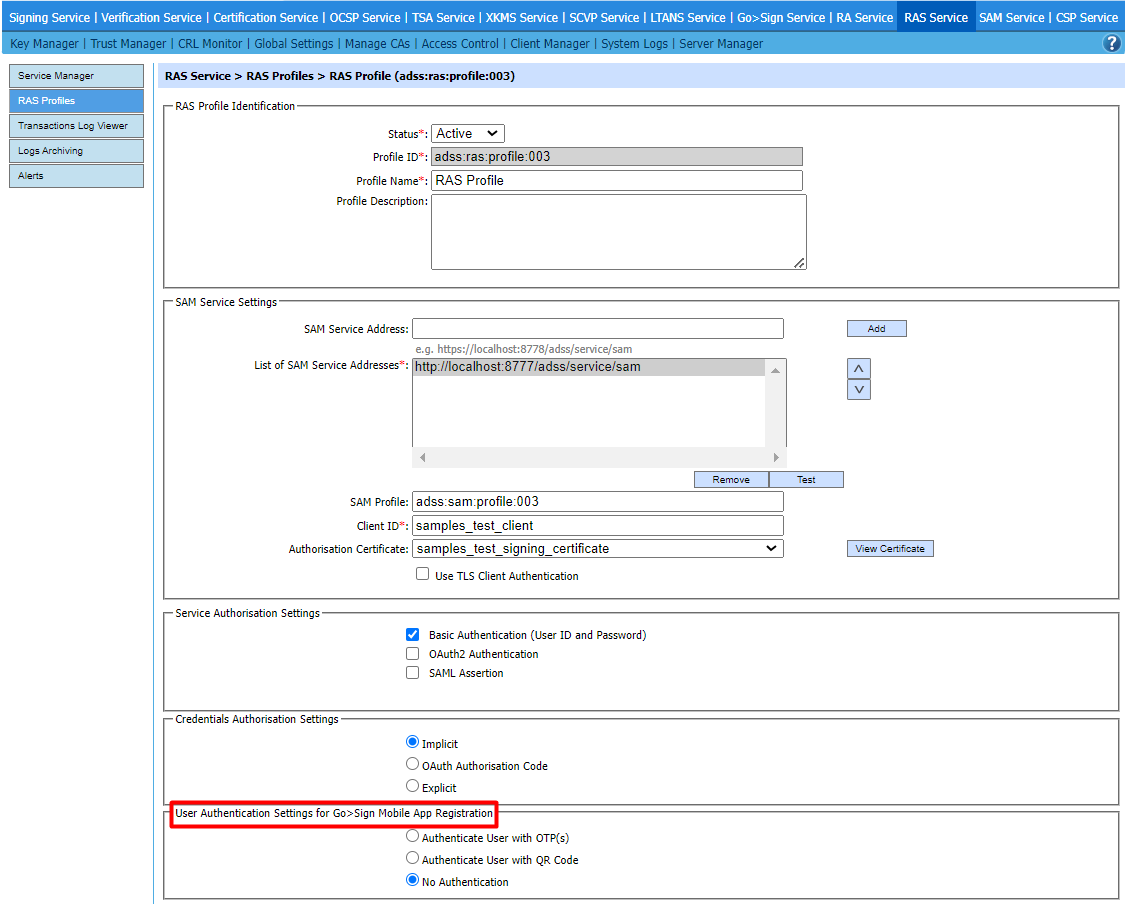1128x904 pixels.
Task: Click the View Certificate button
Action: coord(889,548)
